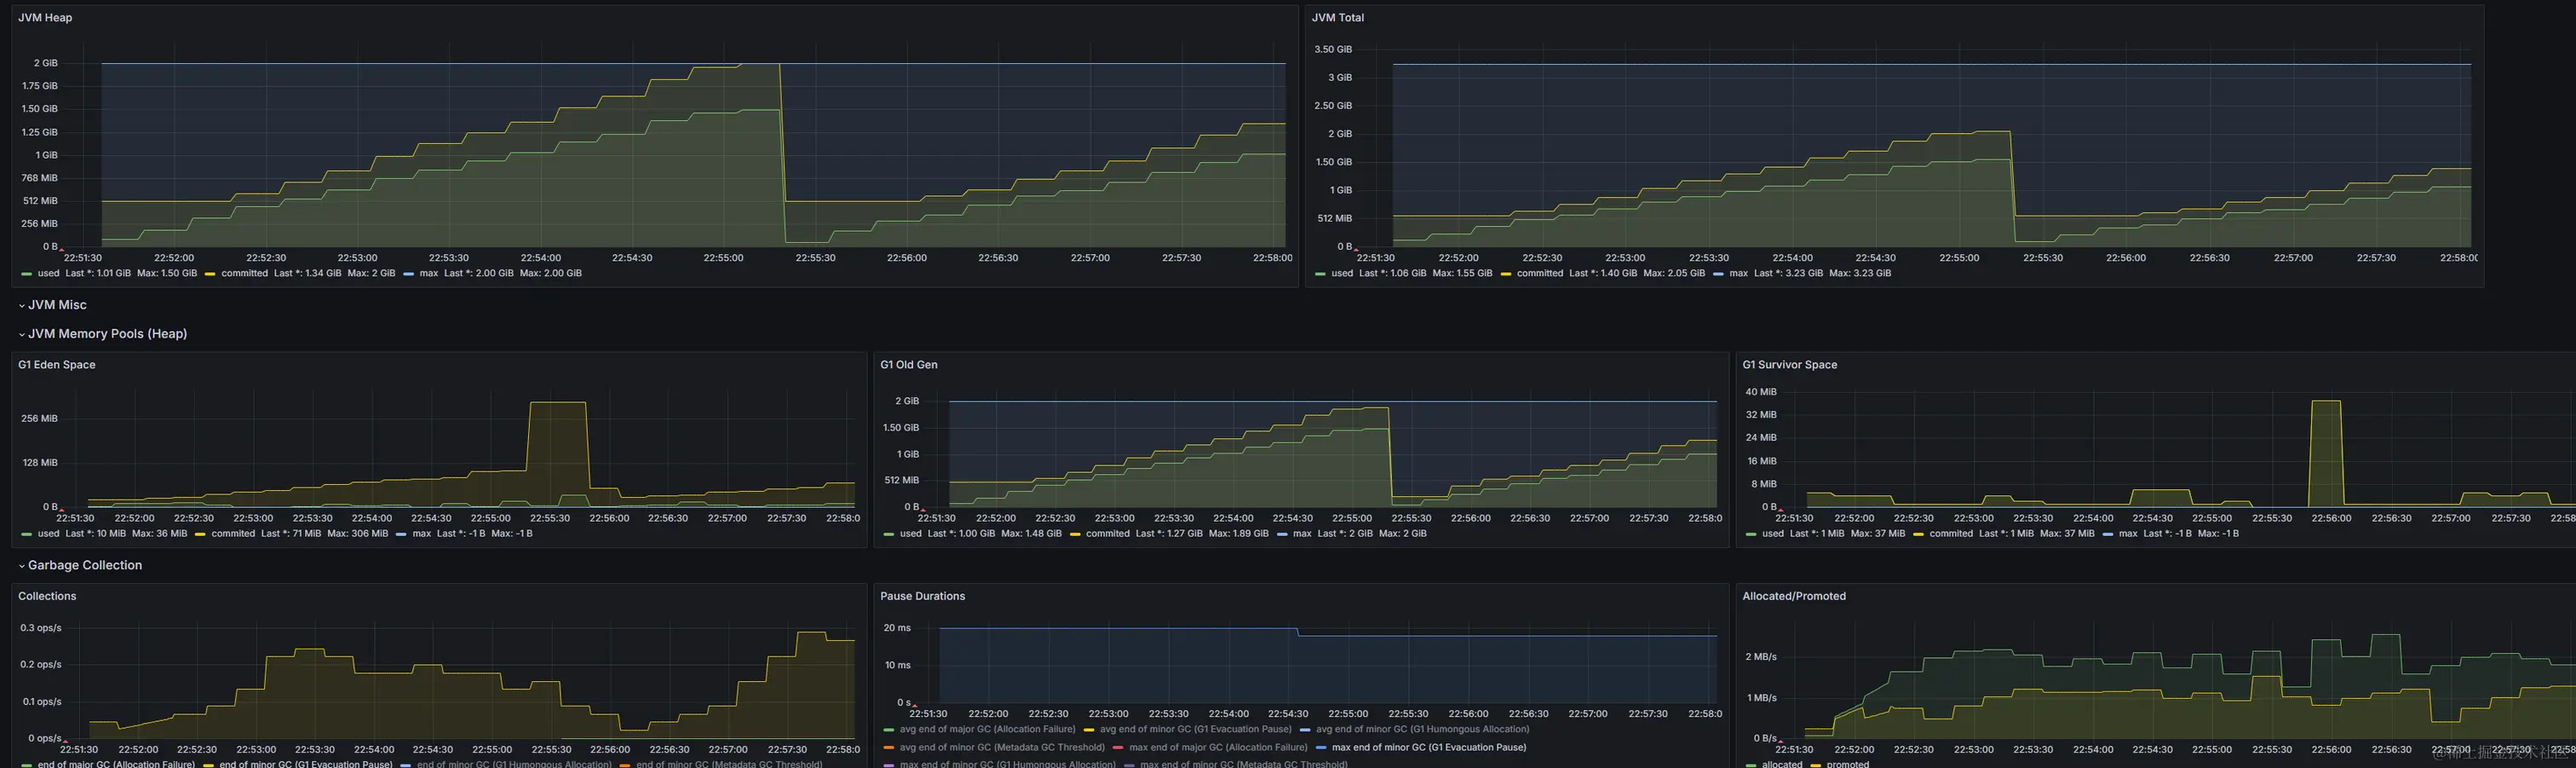This screenshot has width=2576, height=768.
Task: Click the 'Last *: 1.01 GiB' value in JVM Heap
Action: pos(98,273)
